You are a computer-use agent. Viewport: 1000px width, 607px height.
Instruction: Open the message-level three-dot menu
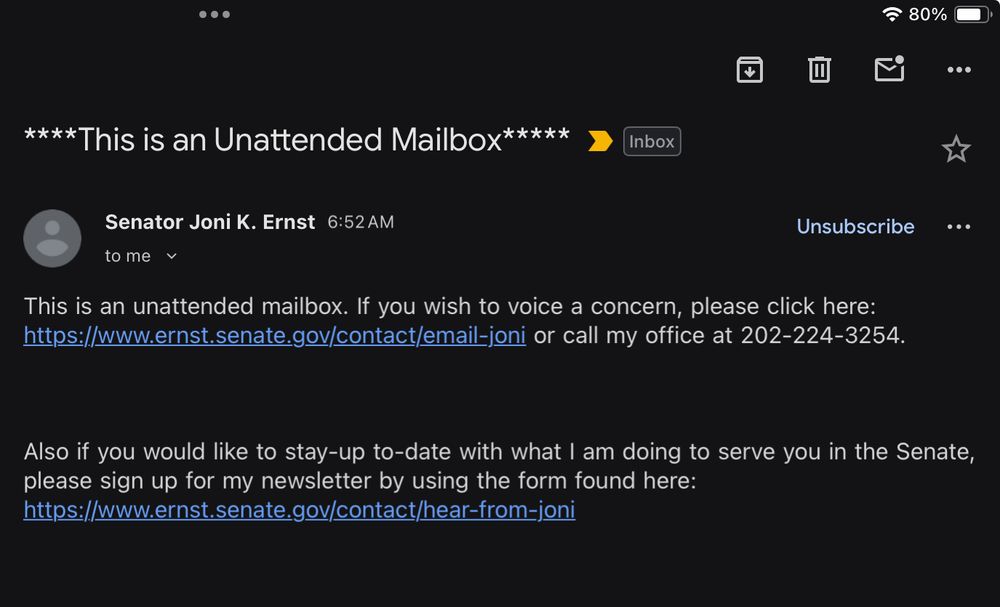point(958,227)
